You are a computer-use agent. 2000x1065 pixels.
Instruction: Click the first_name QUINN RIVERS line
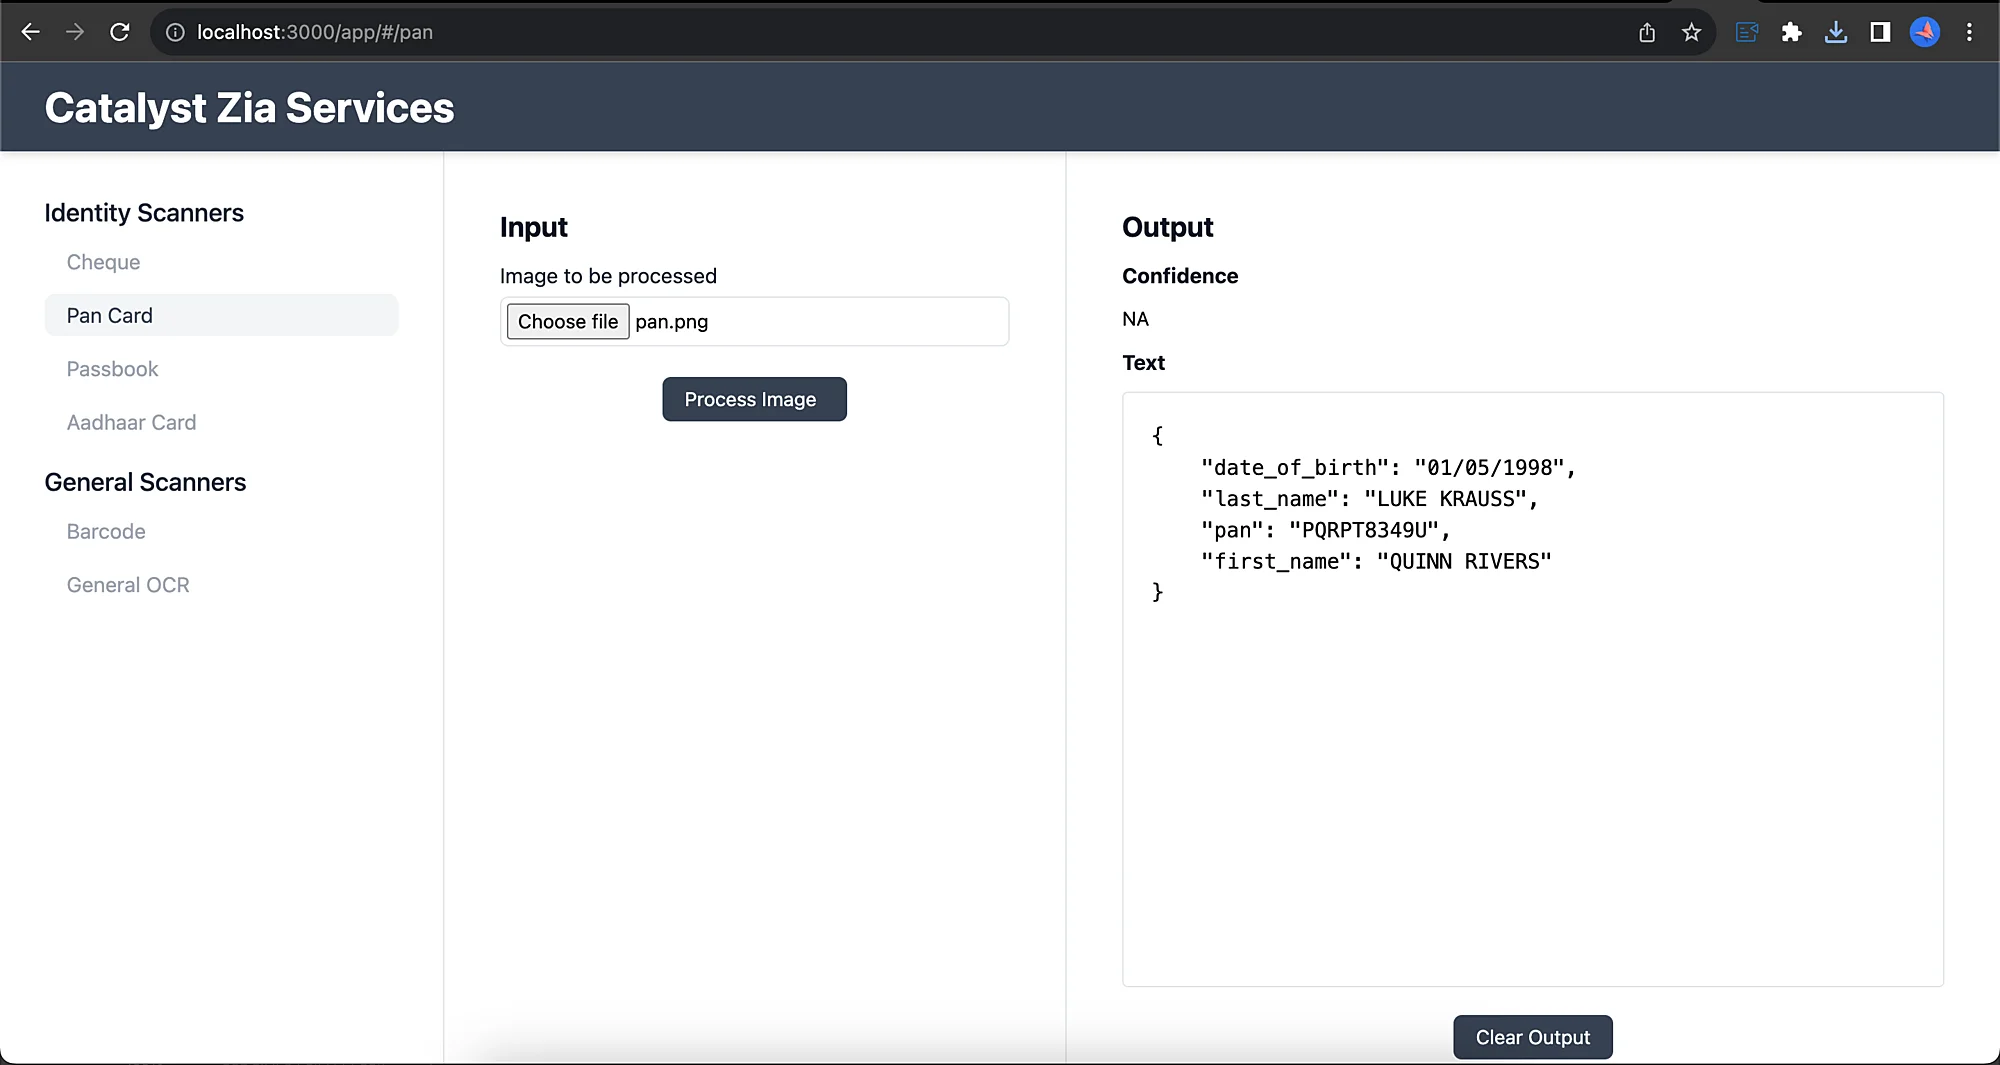(1376, 561)
